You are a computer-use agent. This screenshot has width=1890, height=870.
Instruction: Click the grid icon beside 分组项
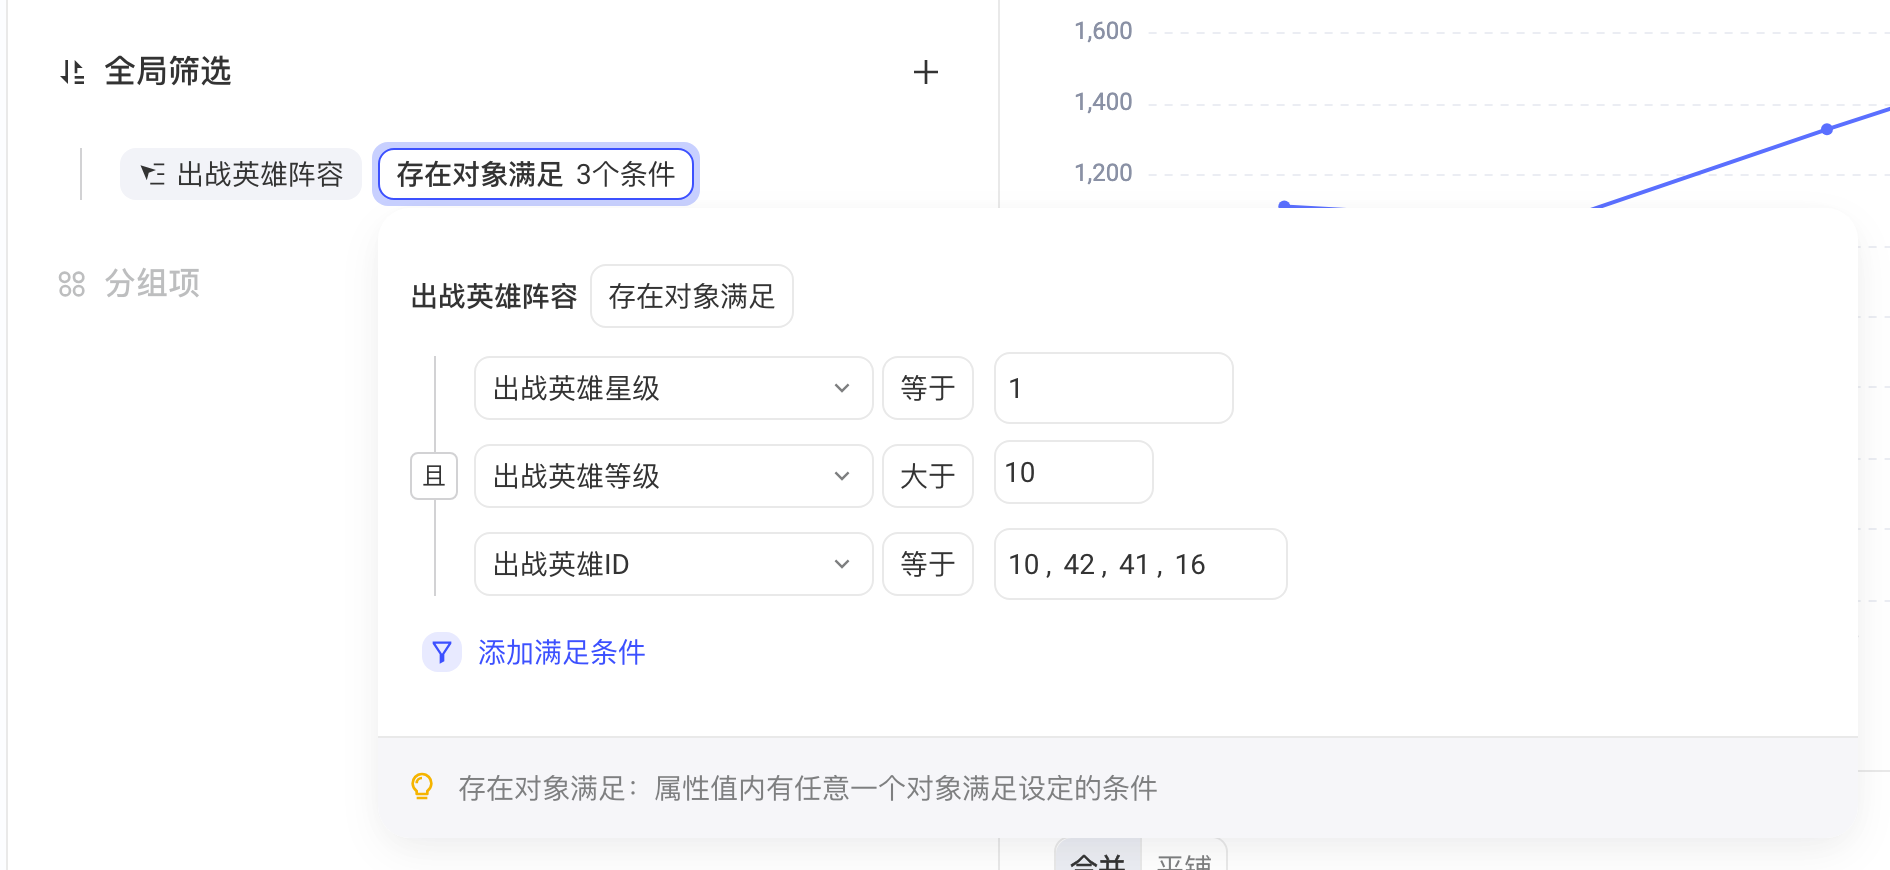(x=72, y=284)
